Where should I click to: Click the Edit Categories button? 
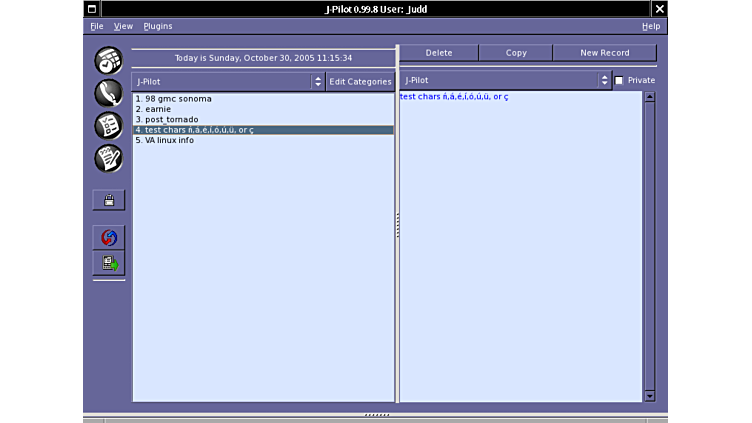click(360, 82)
